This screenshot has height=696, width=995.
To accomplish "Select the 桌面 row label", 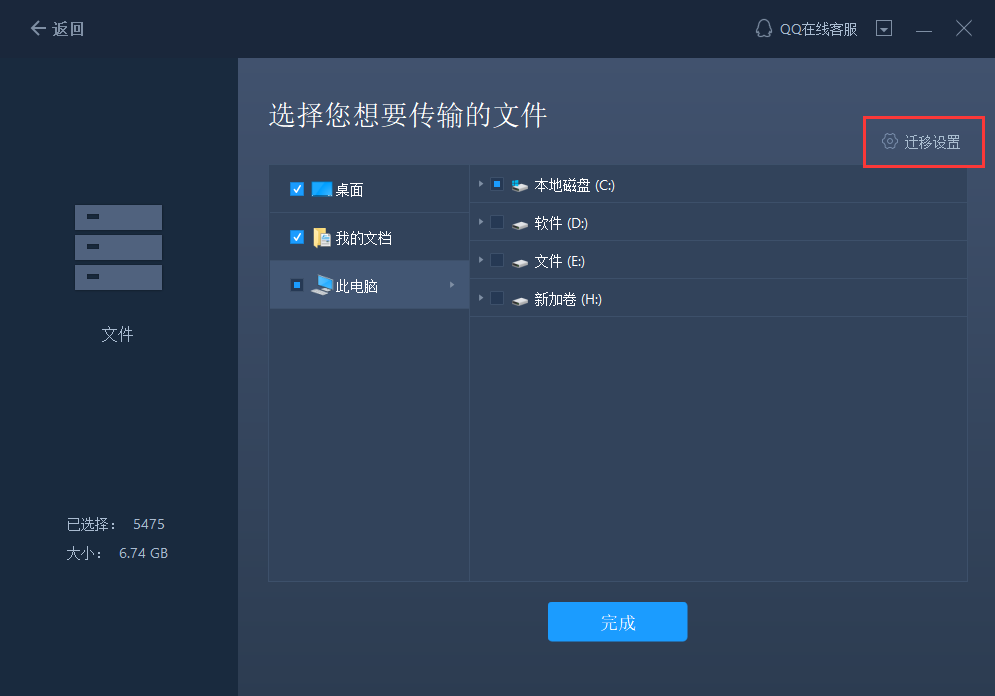I will (x=349, y=190).
